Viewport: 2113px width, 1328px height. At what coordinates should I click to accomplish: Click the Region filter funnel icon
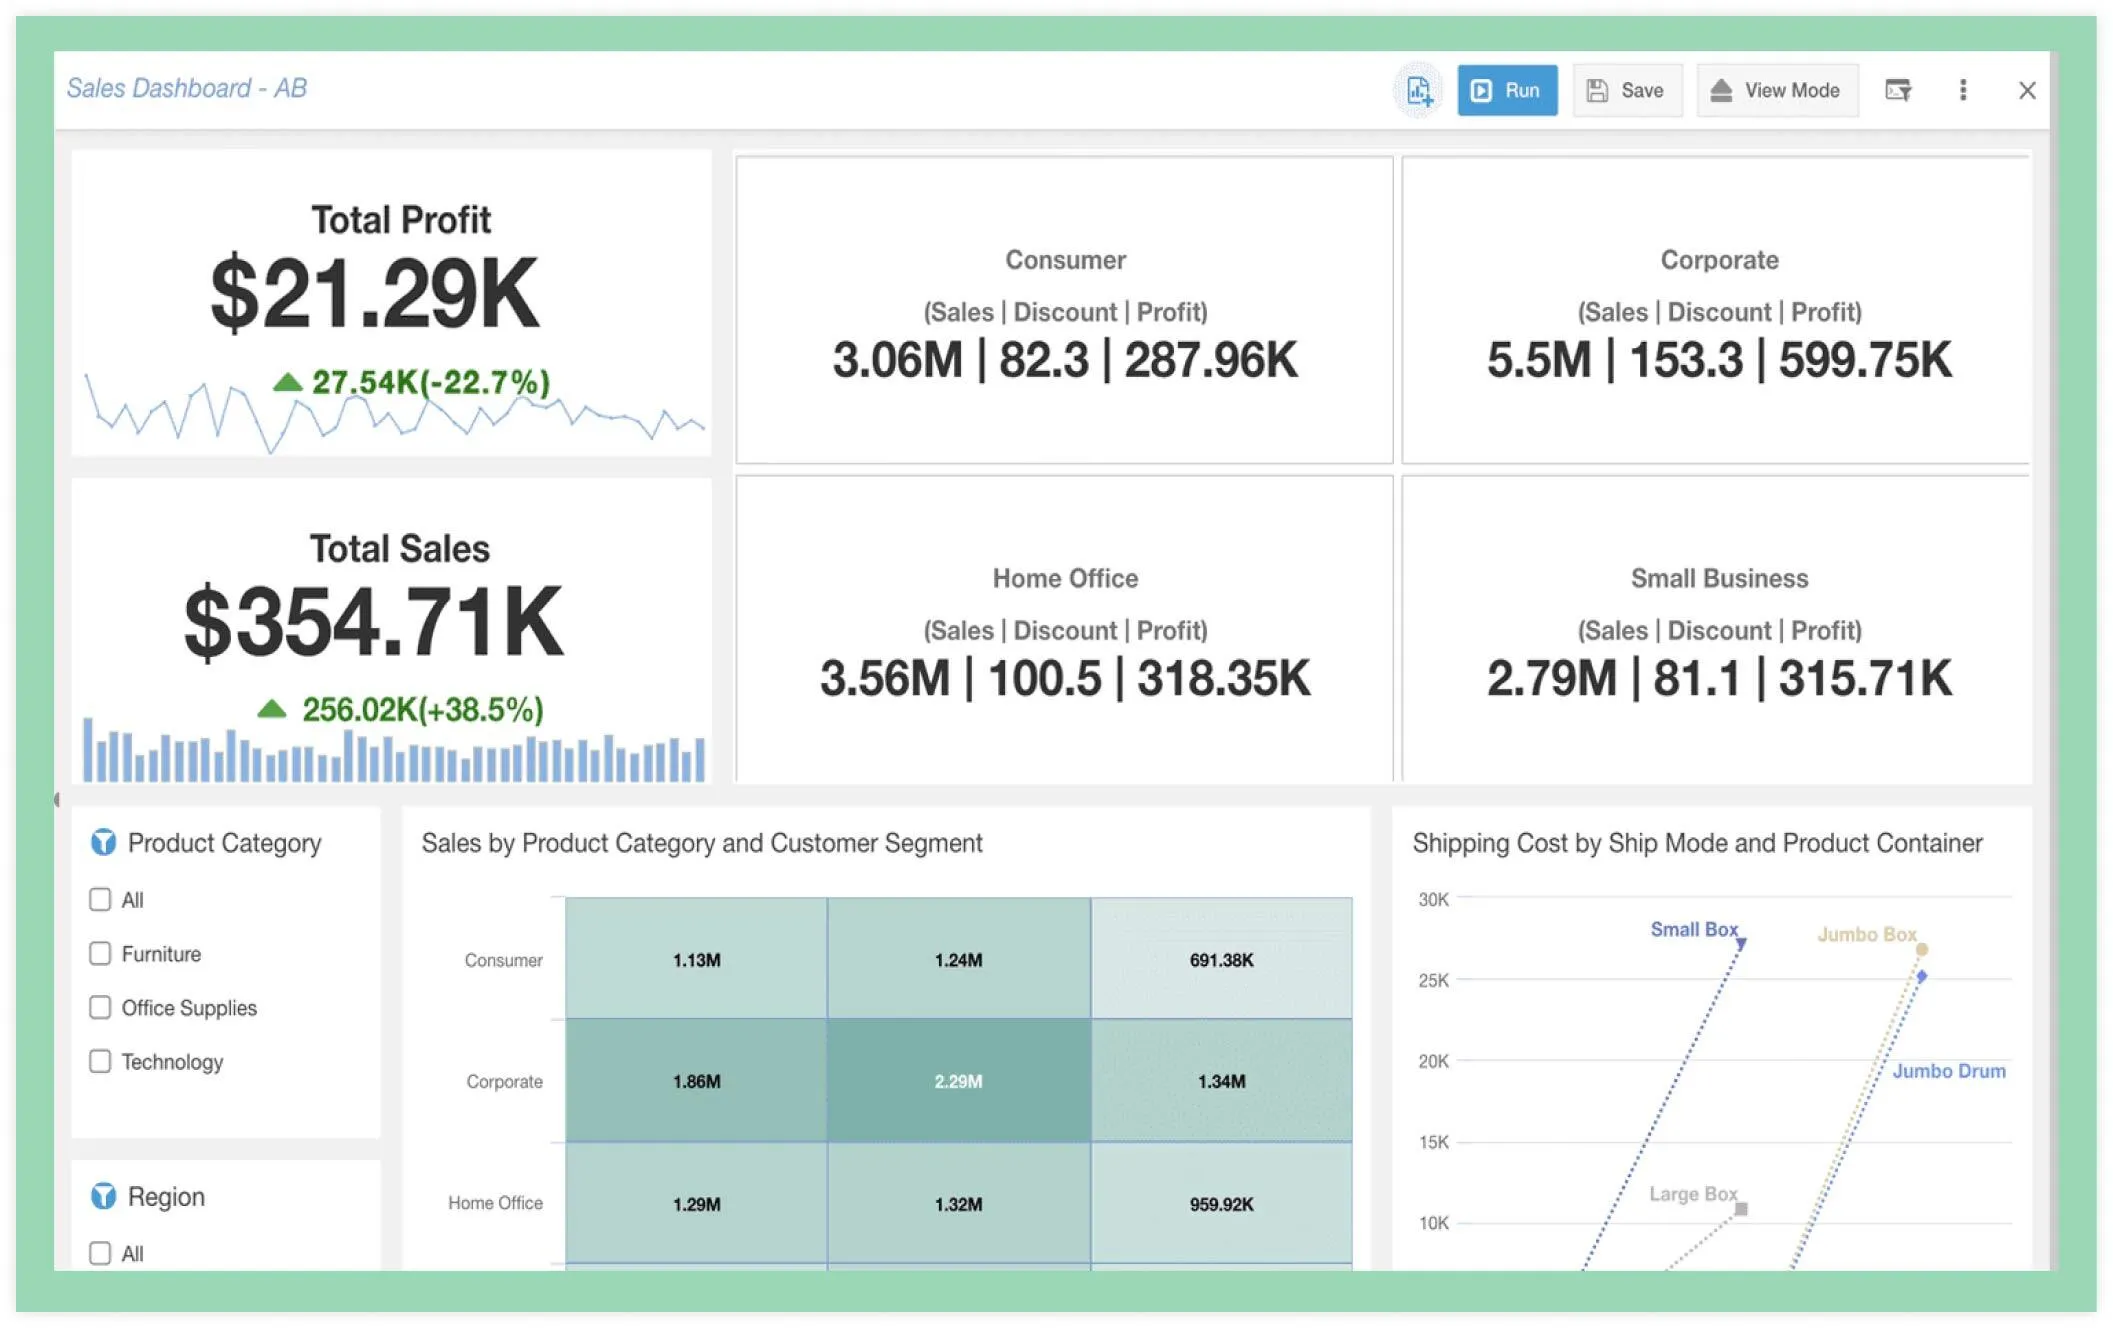pyautogui.click(x=103, y=1196)
